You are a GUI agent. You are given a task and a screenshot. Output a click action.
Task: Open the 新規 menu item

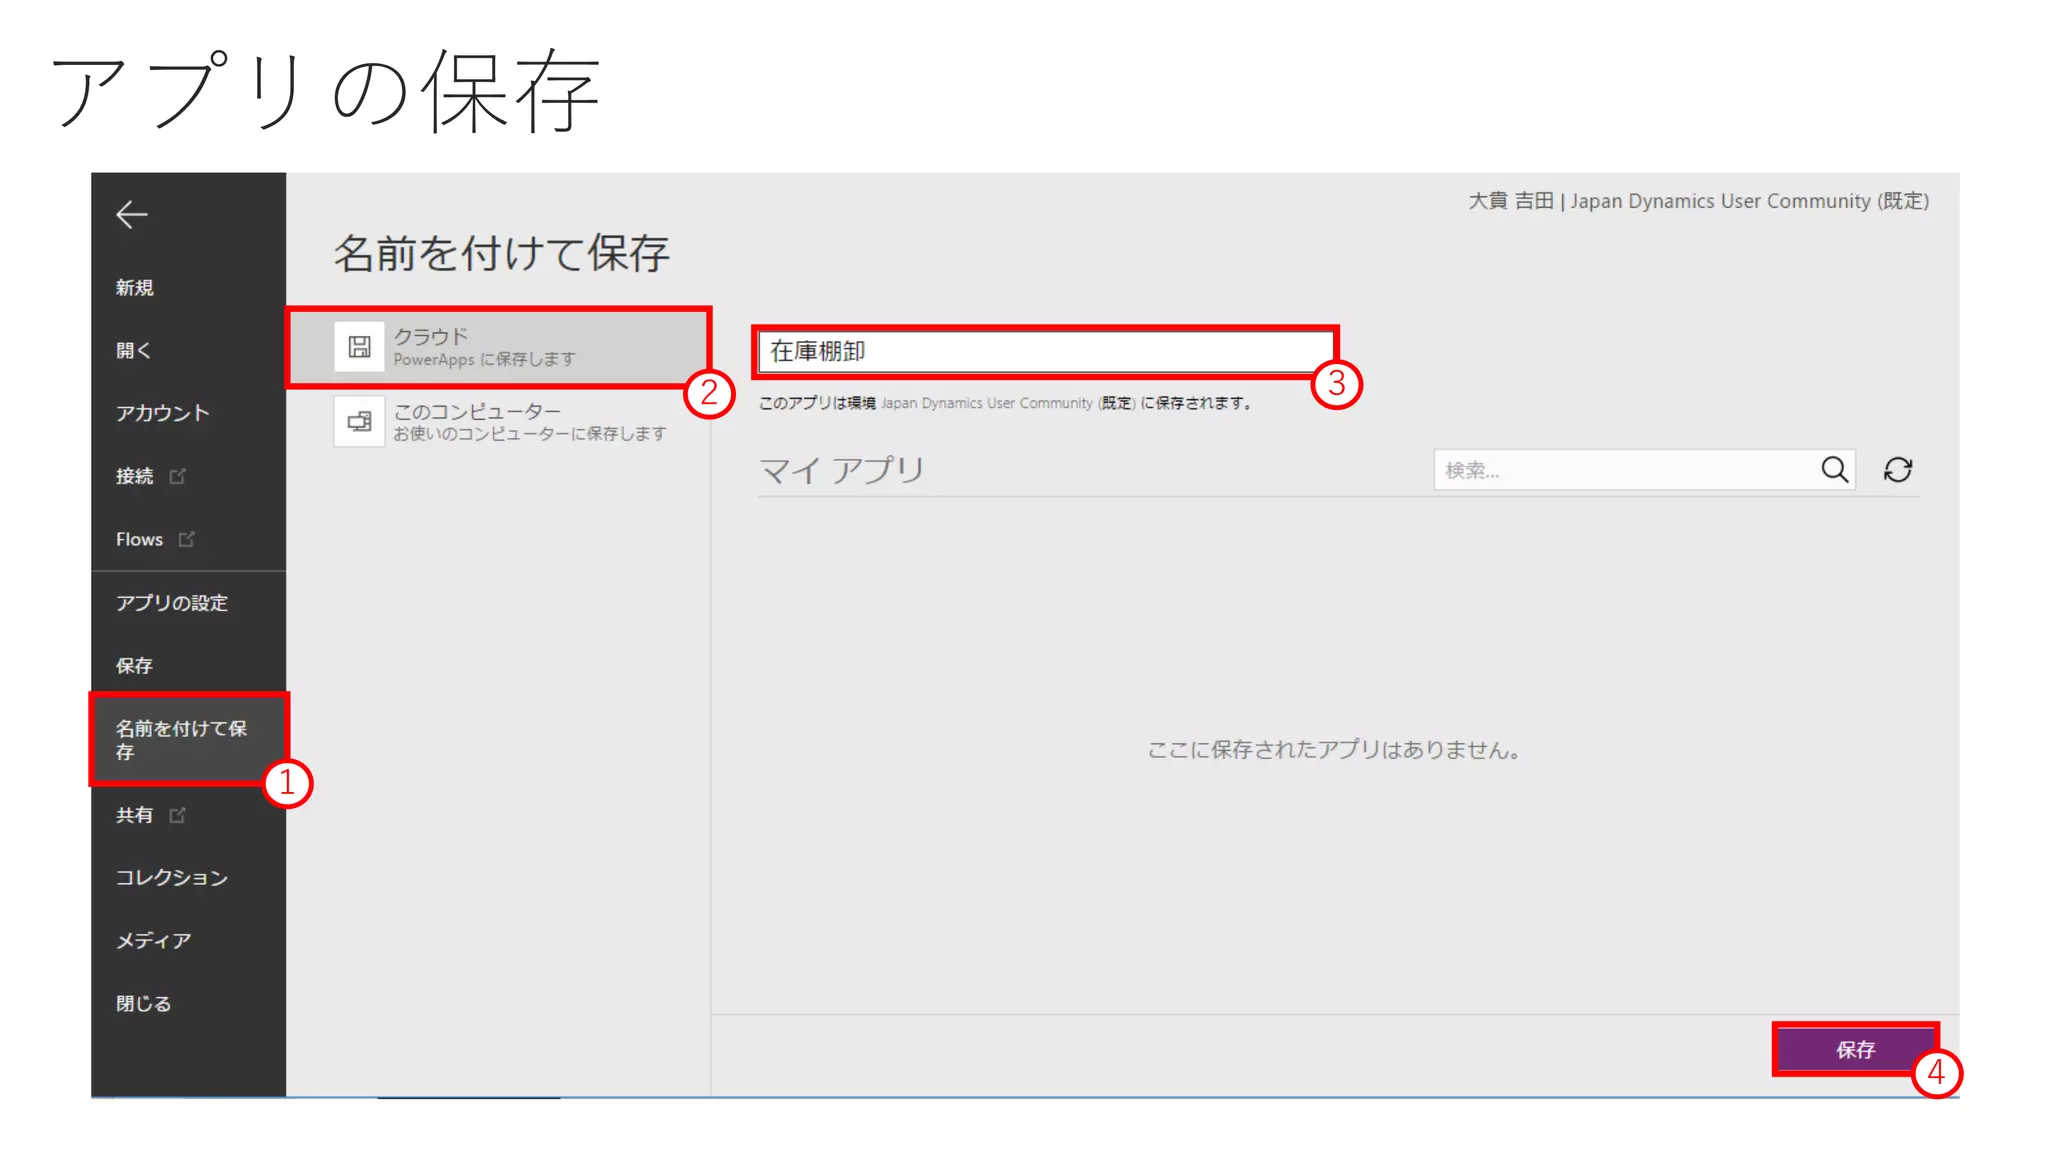pyautogui.click(x=135, y=288)
